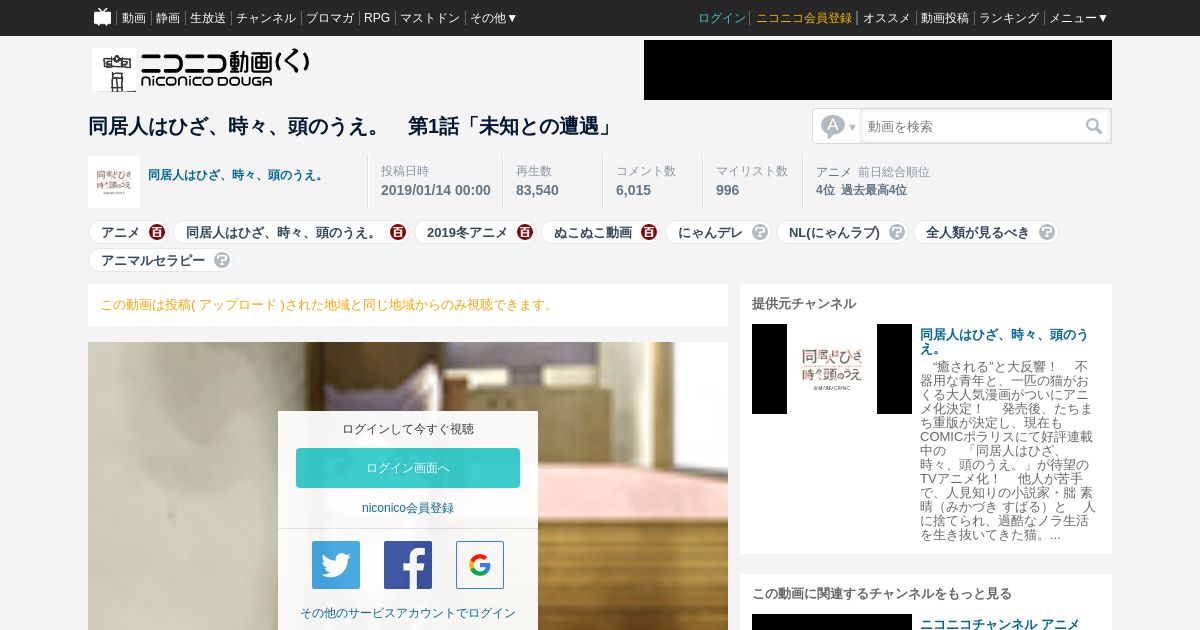
Task: Click その他のサービスアカウントでログイン link
Action: click(408, 613)
